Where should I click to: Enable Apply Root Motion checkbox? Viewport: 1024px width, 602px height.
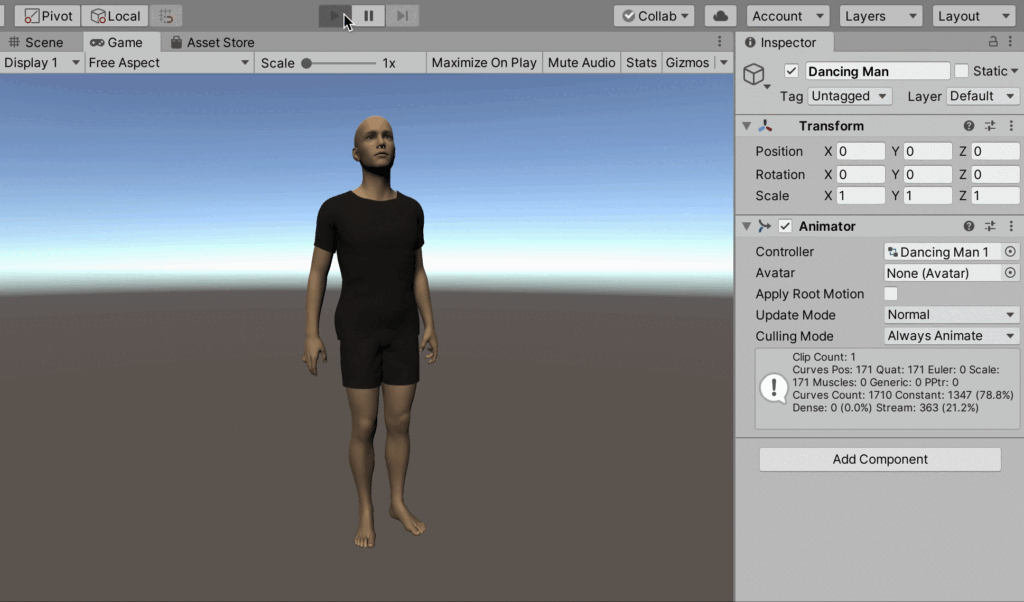point(891,294)
